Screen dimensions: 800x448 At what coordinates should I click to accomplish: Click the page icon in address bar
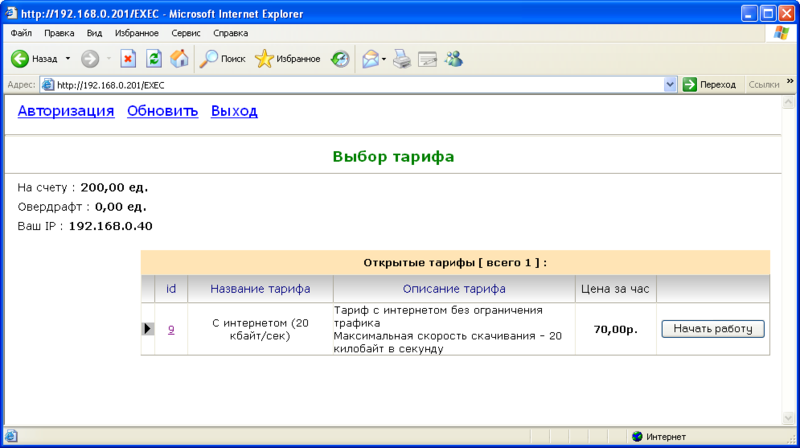(x=47, y=85)
